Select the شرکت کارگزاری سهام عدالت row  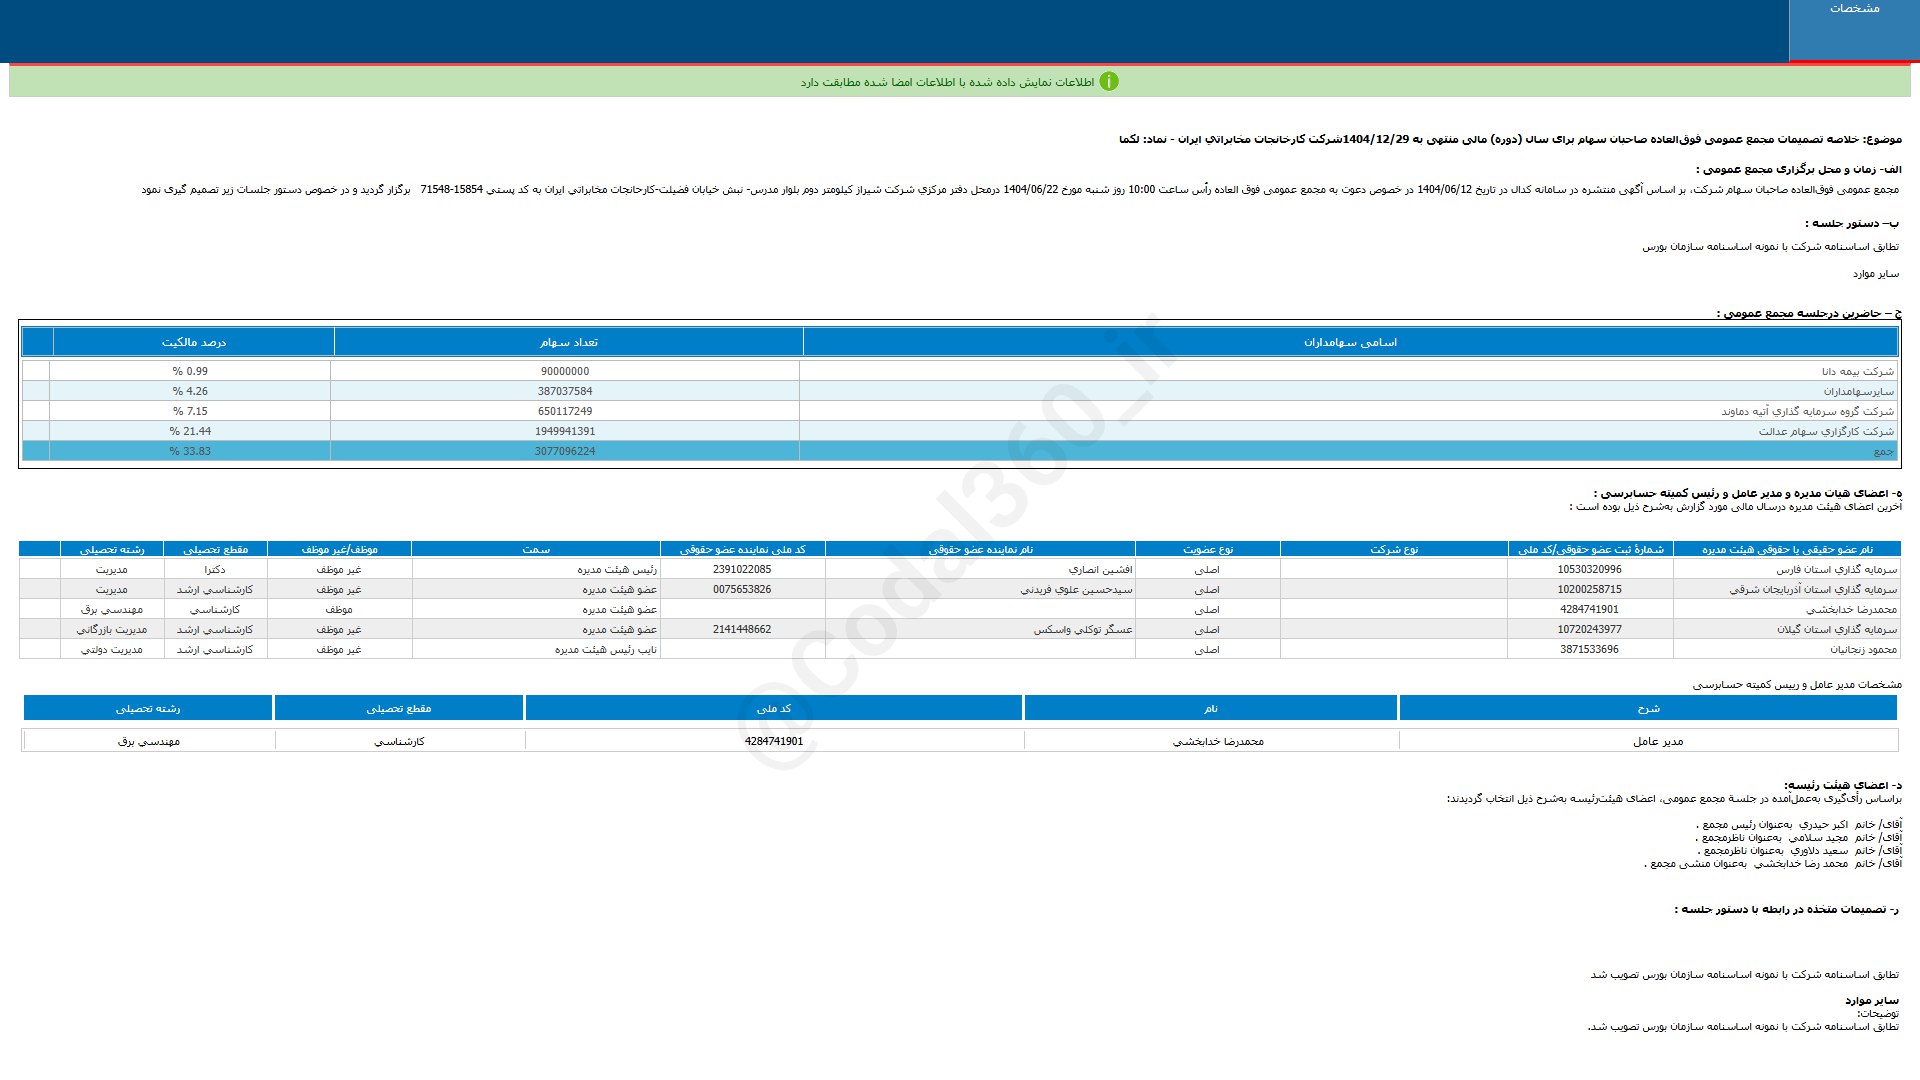[1826, 431]
